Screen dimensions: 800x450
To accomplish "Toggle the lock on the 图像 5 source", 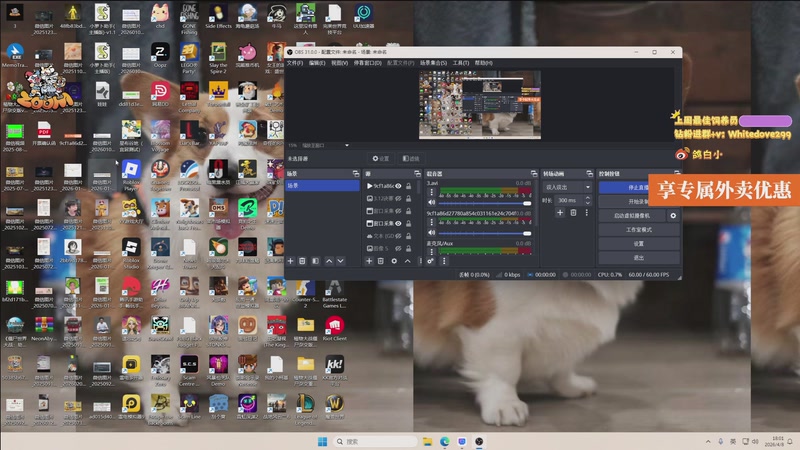I will tap(409, 248).
